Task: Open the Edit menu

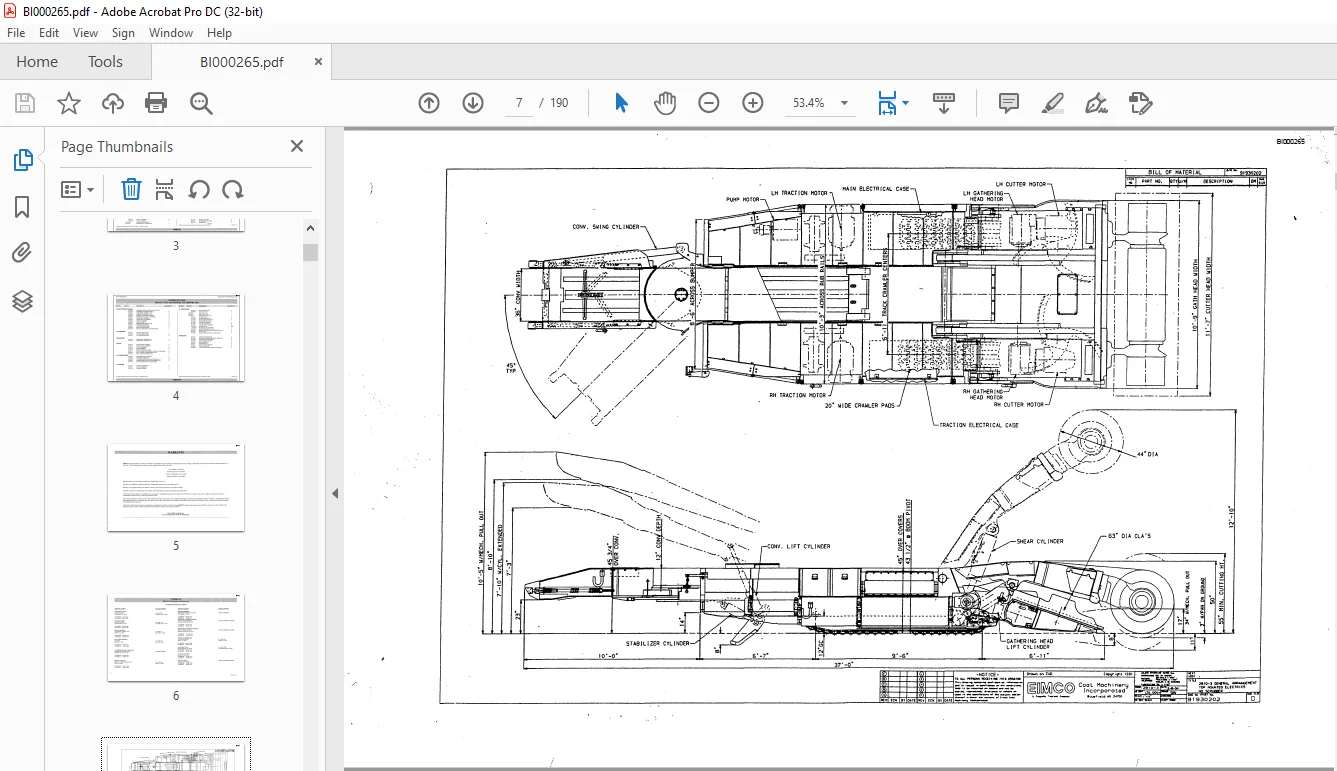Action: click(49, 33)
